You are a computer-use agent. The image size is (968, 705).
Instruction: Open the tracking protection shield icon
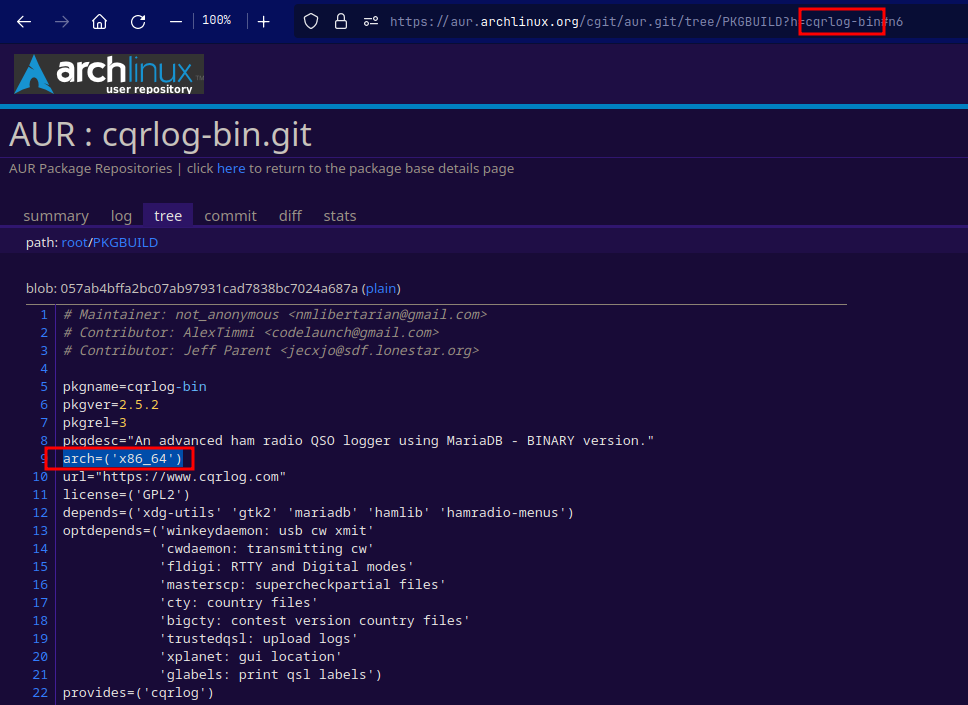(x=311, y=22)
